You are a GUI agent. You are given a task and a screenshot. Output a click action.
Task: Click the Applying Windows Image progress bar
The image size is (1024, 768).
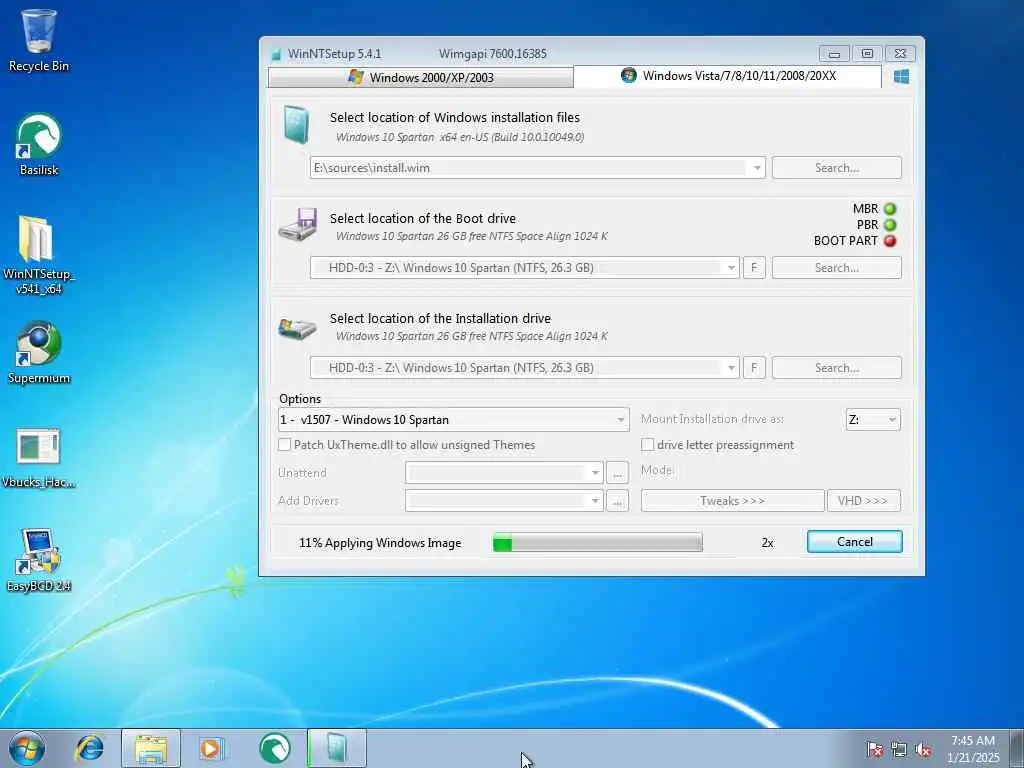598,542
